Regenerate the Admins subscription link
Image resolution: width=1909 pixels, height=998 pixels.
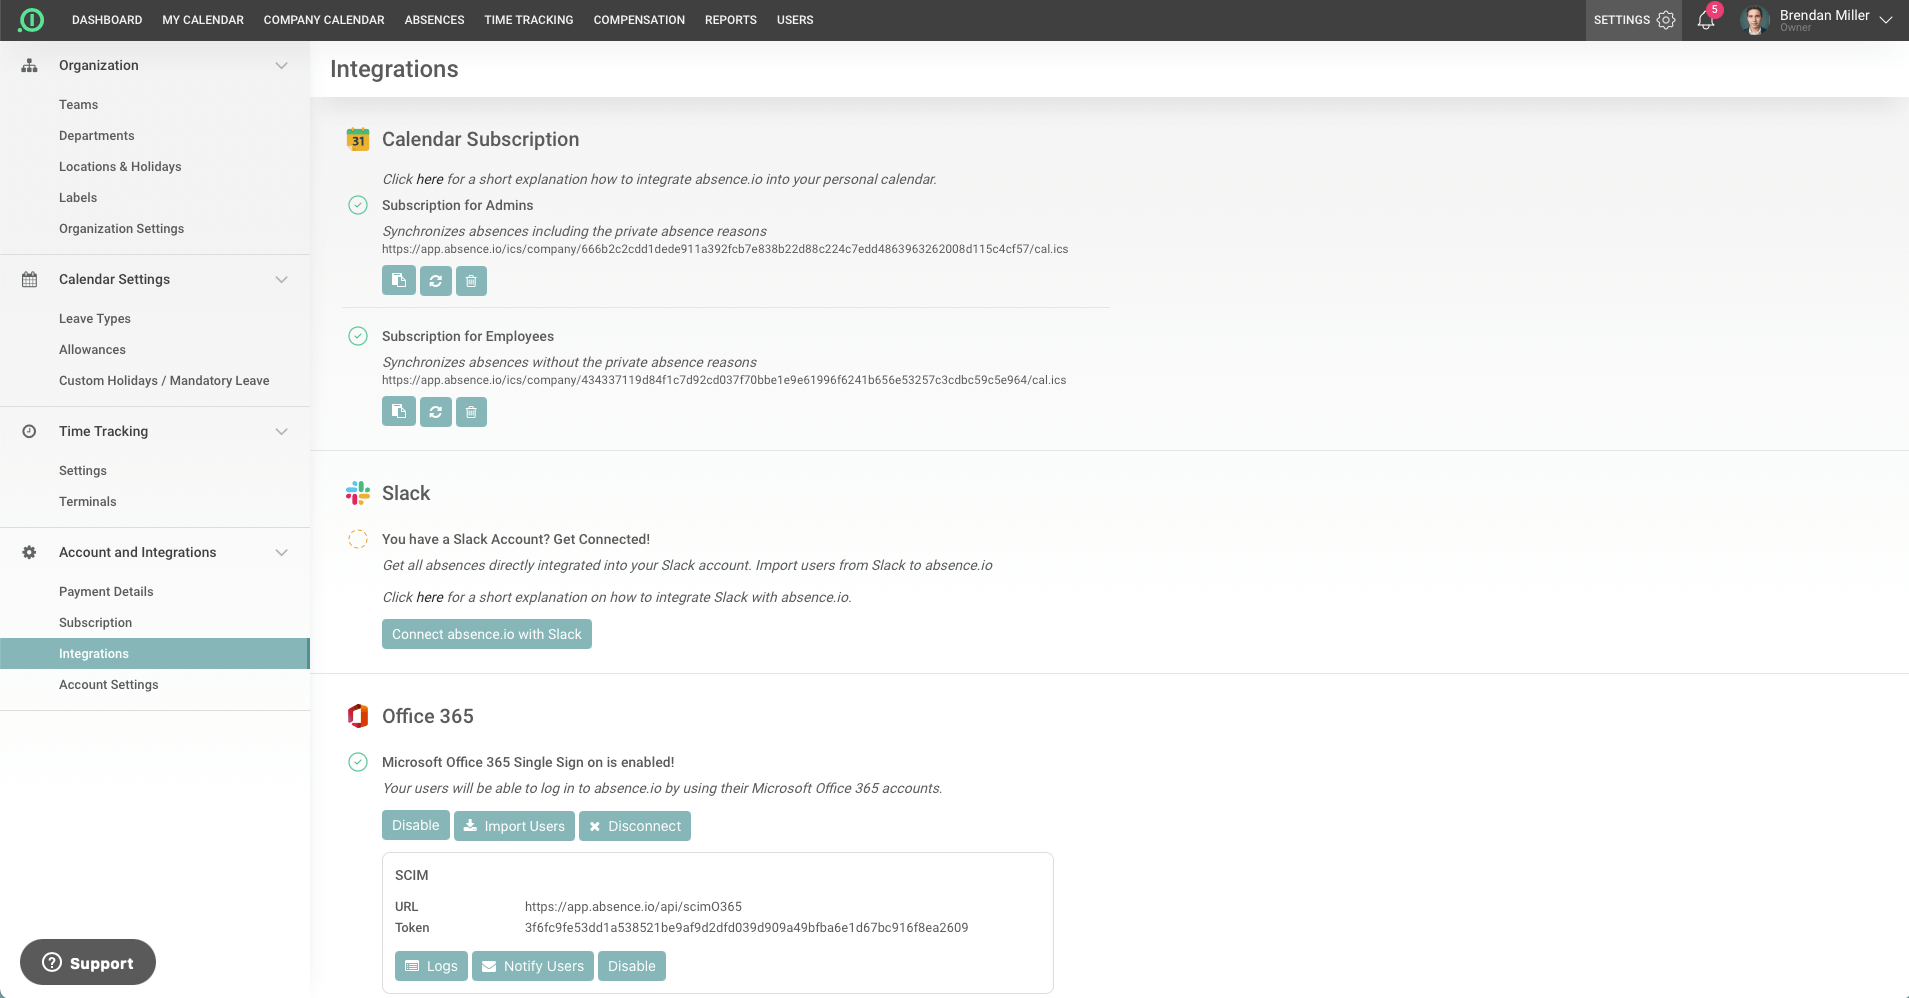[435, 281]
